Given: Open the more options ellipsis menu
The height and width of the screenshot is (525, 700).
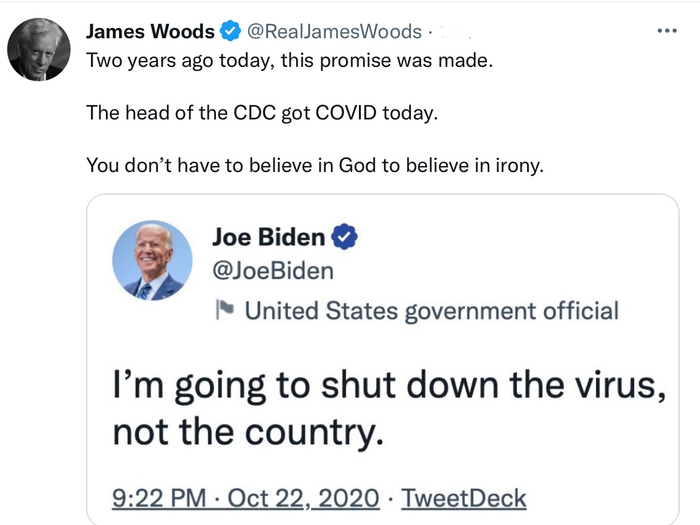Looking at the screenshot, I should click(667, 30).
